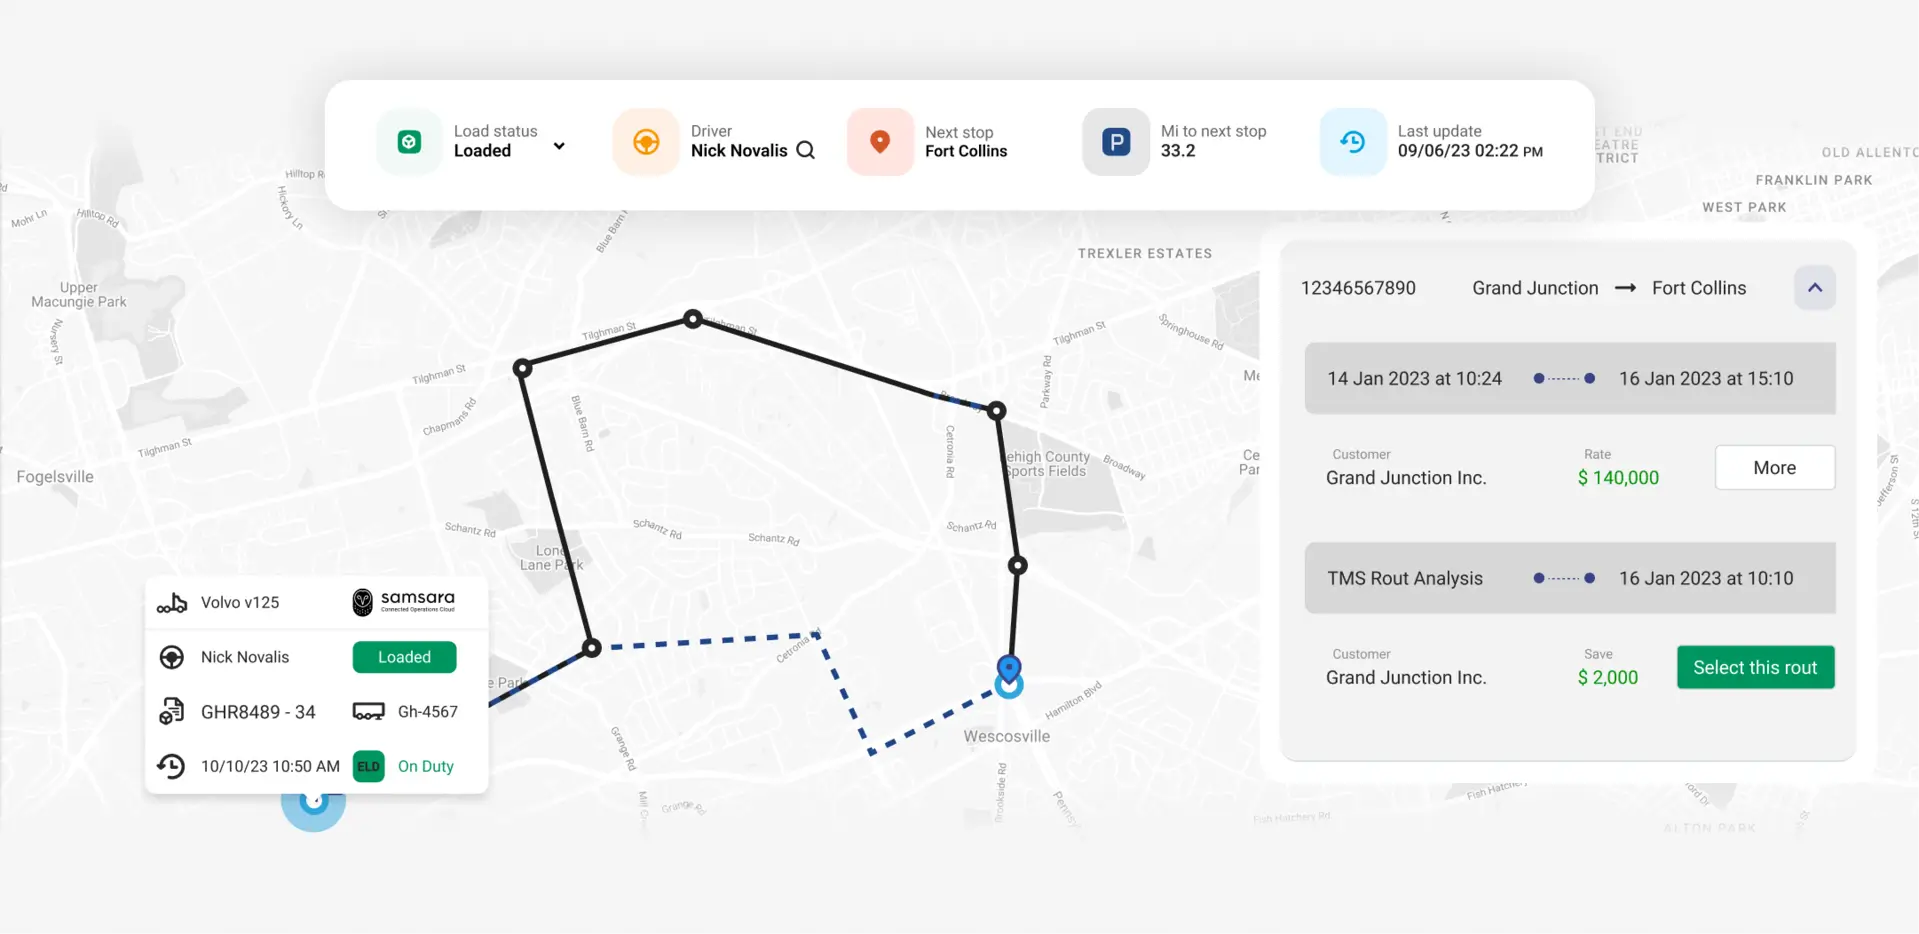
Task: Click the On Duty status text
Action: tap(426, 766)
